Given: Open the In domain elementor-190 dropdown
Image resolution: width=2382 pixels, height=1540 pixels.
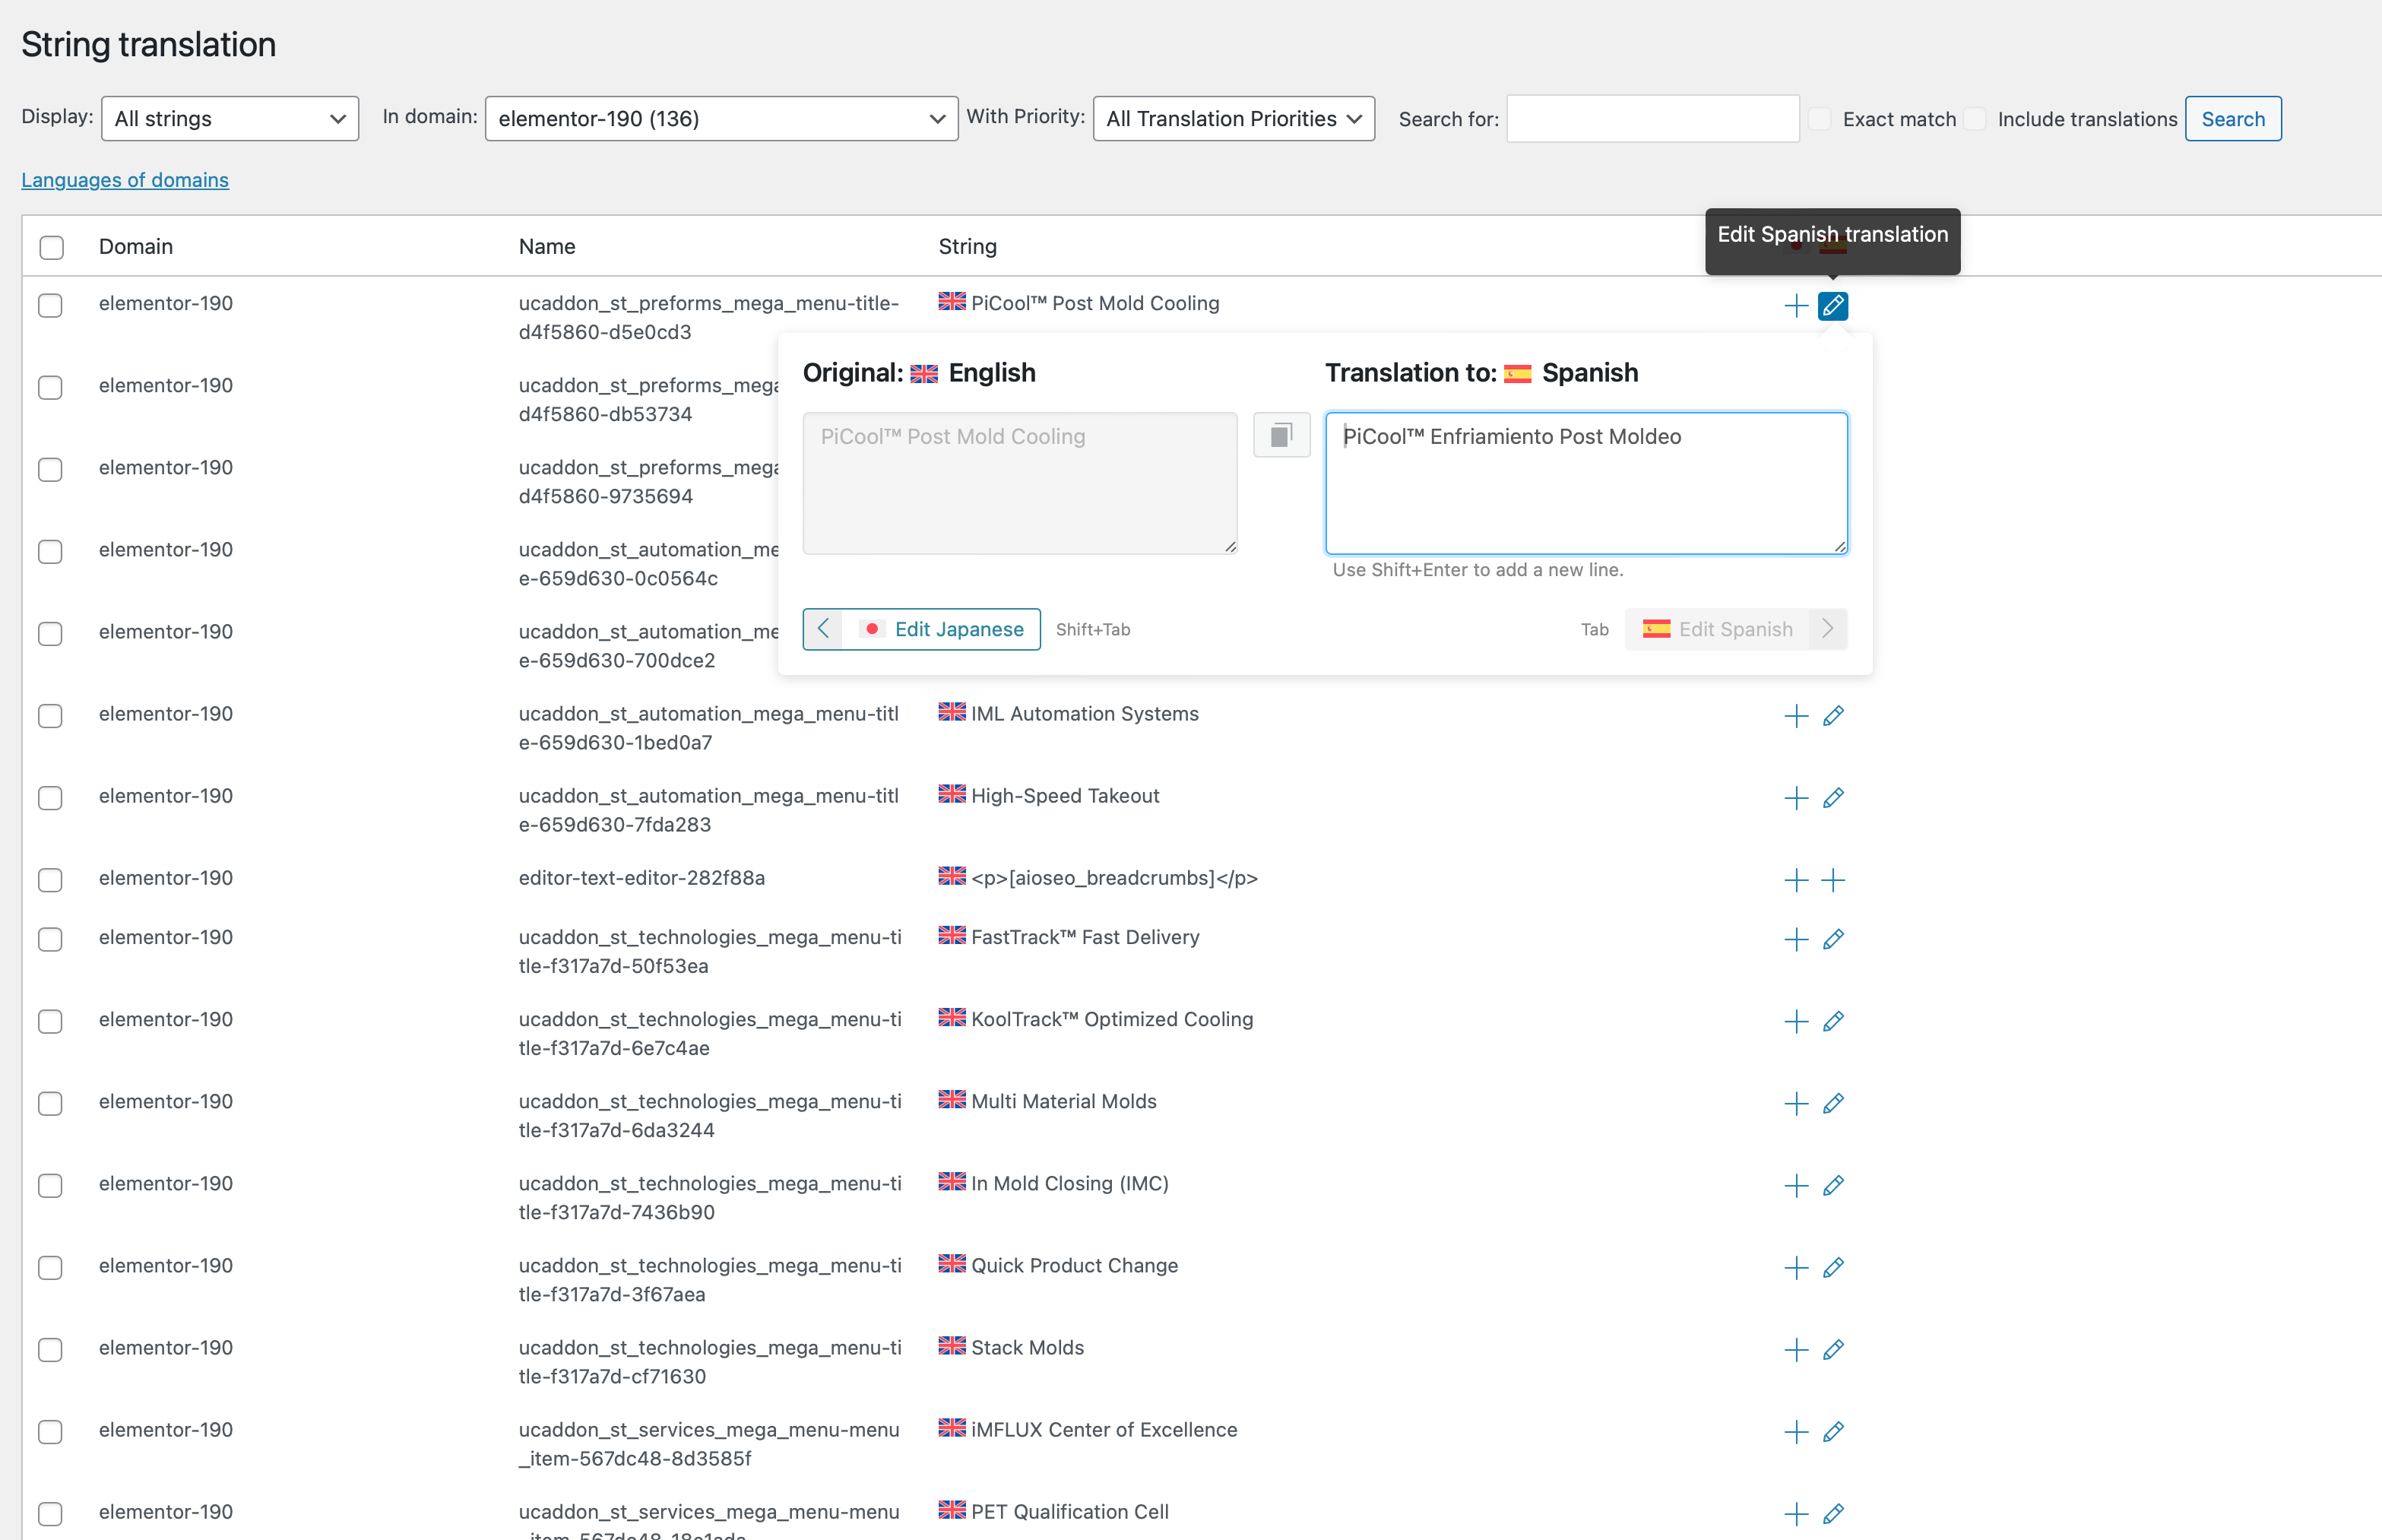Looking at the screenshot, I should point(721,119).
